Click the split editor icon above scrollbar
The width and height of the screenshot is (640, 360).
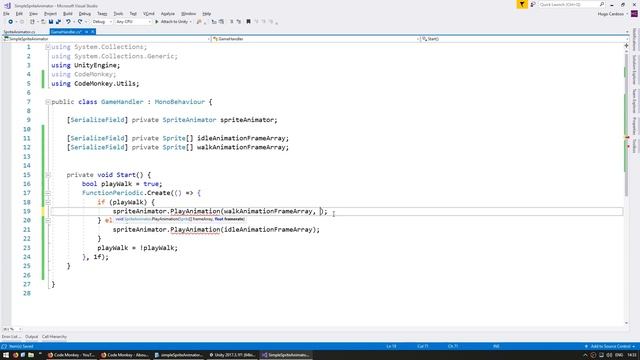[627, 46]
